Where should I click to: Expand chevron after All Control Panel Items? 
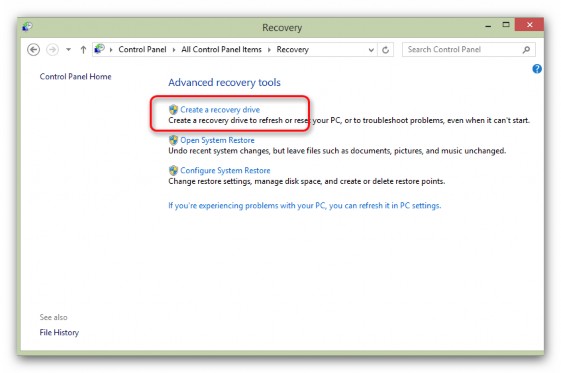pyautogui.click(x=269, y=50)
